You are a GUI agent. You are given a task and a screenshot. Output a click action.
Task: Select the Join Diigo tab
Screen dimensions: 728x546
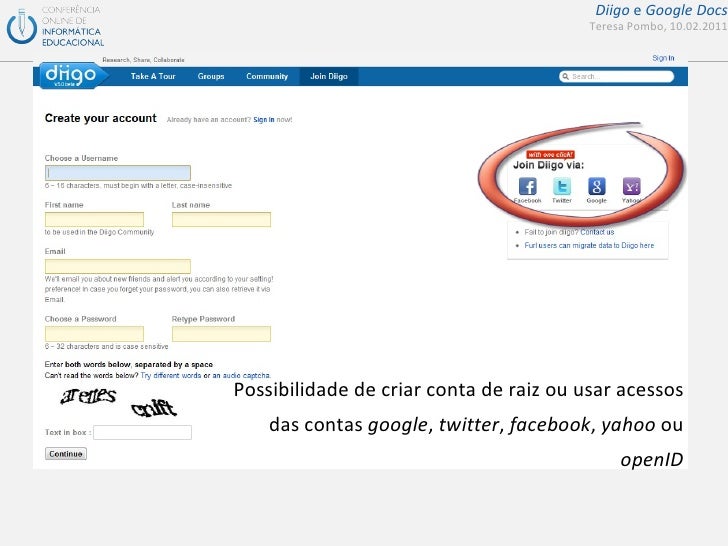click(x=329, y=76)
